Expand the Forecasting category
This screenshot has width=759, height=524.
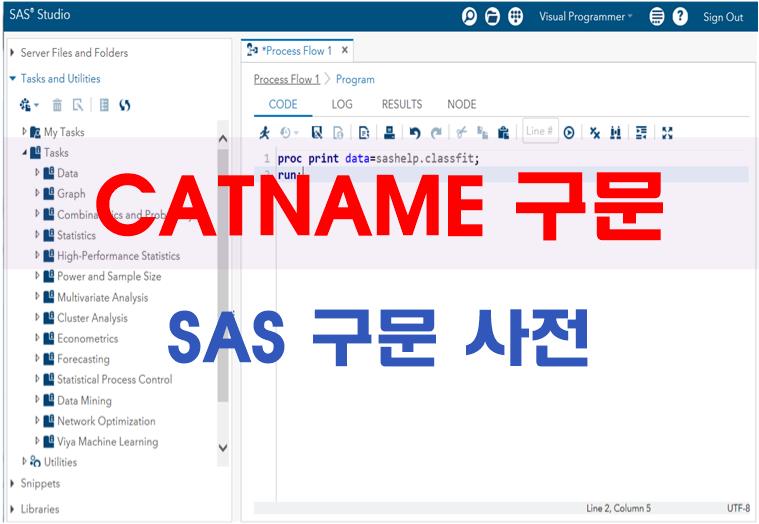[37, 359]
